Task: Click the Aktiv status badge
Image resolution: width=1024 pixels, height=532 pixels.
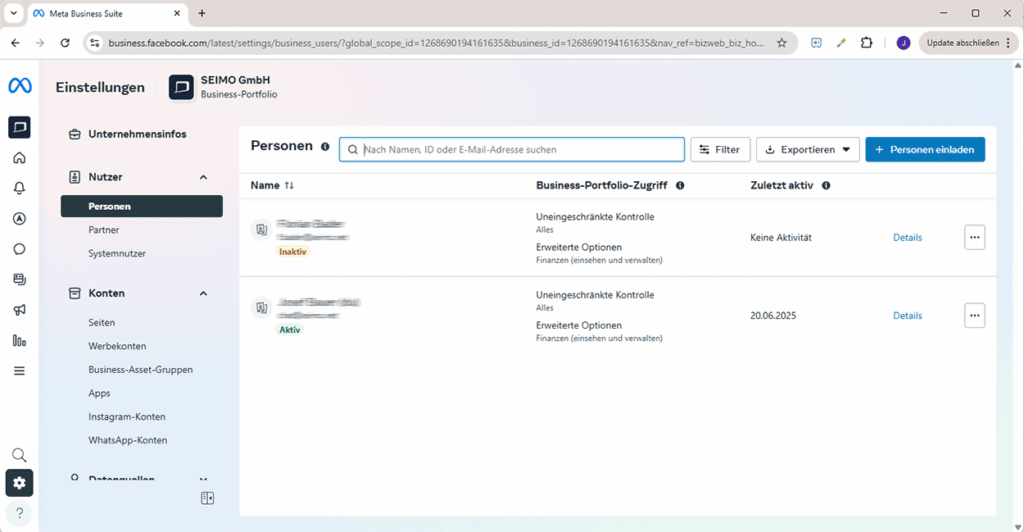Action: click(290, 330)
